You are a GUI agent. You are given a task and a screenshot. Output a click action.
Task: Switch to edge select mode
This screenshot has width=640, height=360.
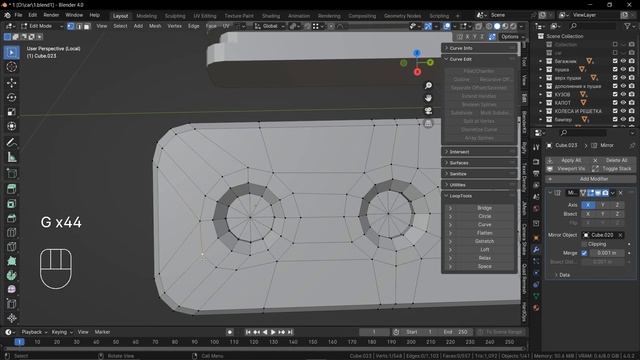point(78,26)
